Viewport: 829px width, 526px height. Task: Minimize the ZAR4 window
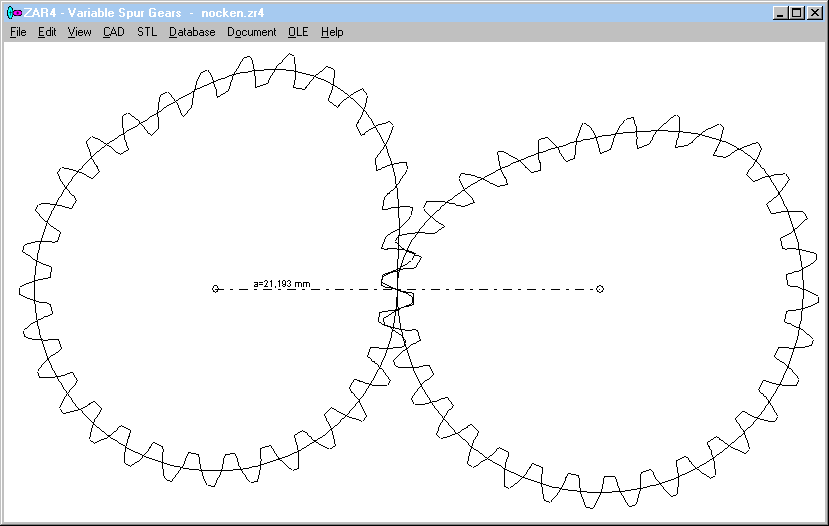click(x=781, y=13)
